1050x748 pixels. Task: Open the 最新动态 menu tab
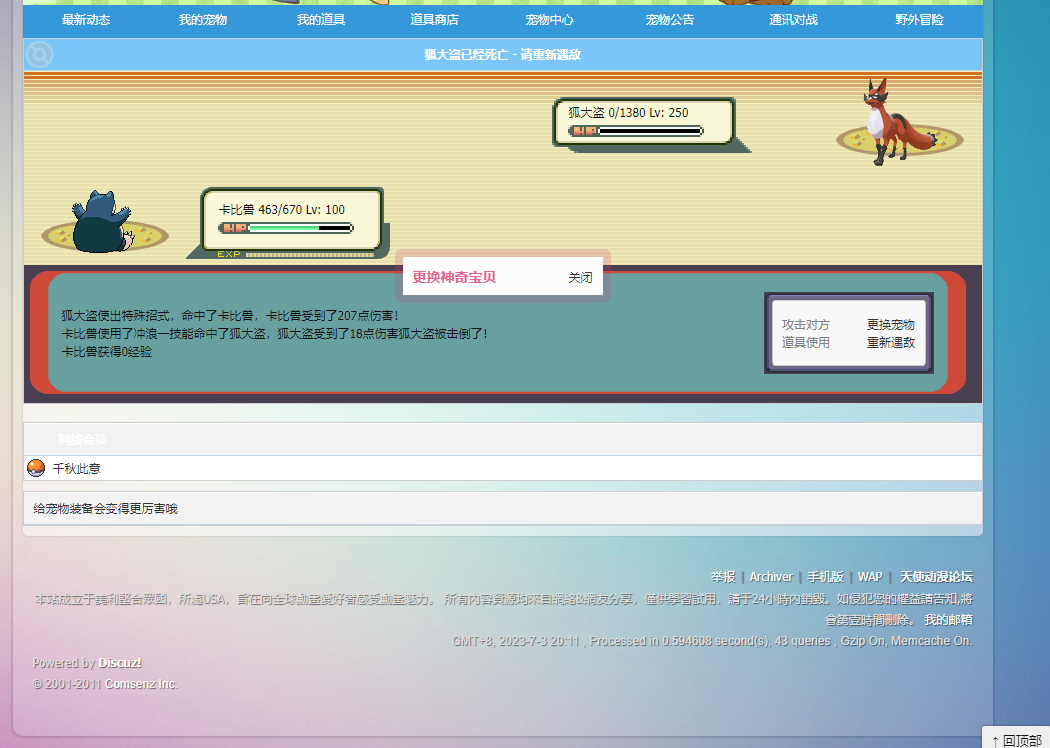click(x=86, y=20)
